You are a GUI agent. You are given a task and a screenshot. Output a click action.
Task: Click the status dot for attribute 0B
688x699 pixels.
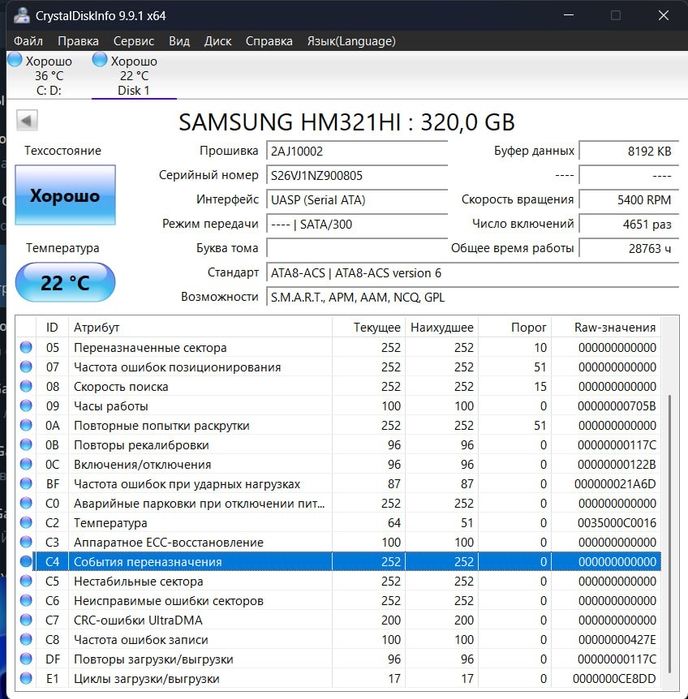[26, 444]
